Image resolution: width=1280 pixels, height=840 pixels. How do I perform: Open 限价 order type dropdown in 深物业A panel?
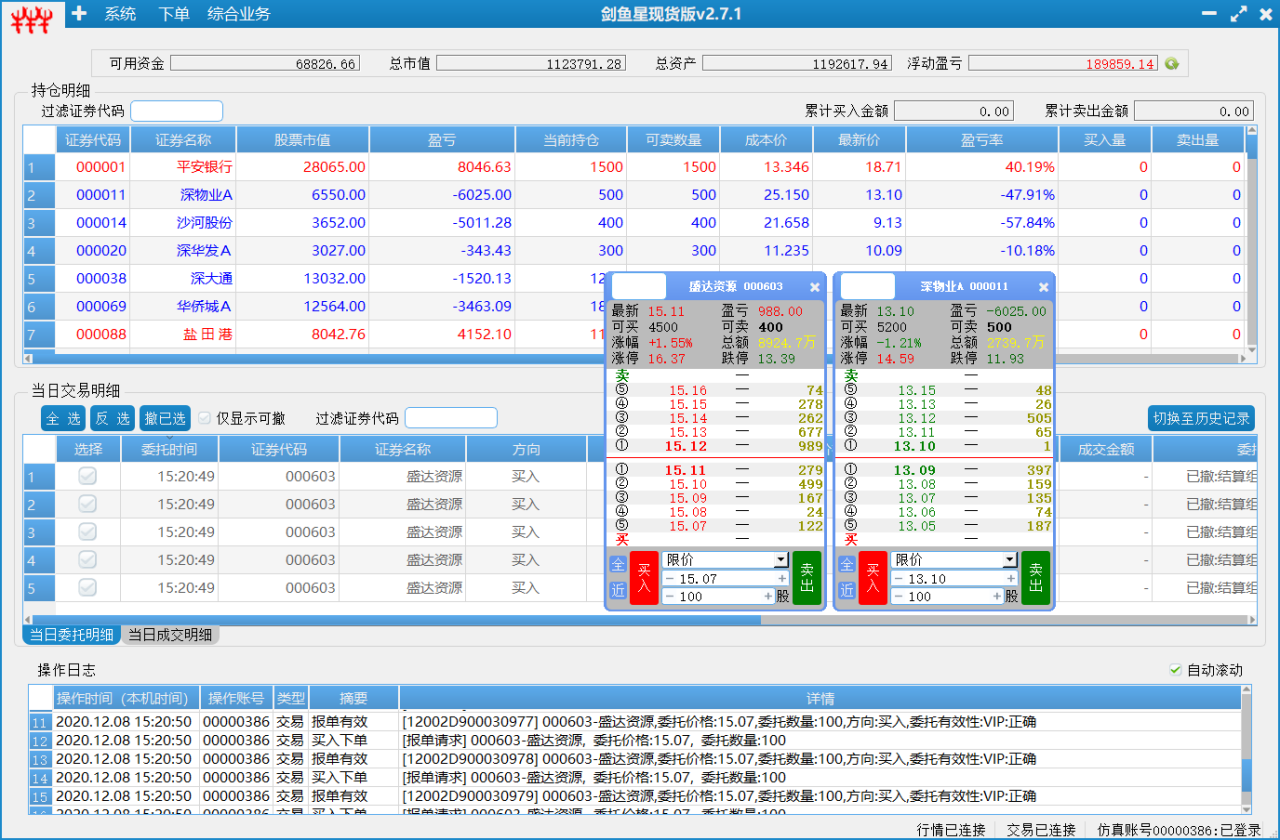[1009, 560]
